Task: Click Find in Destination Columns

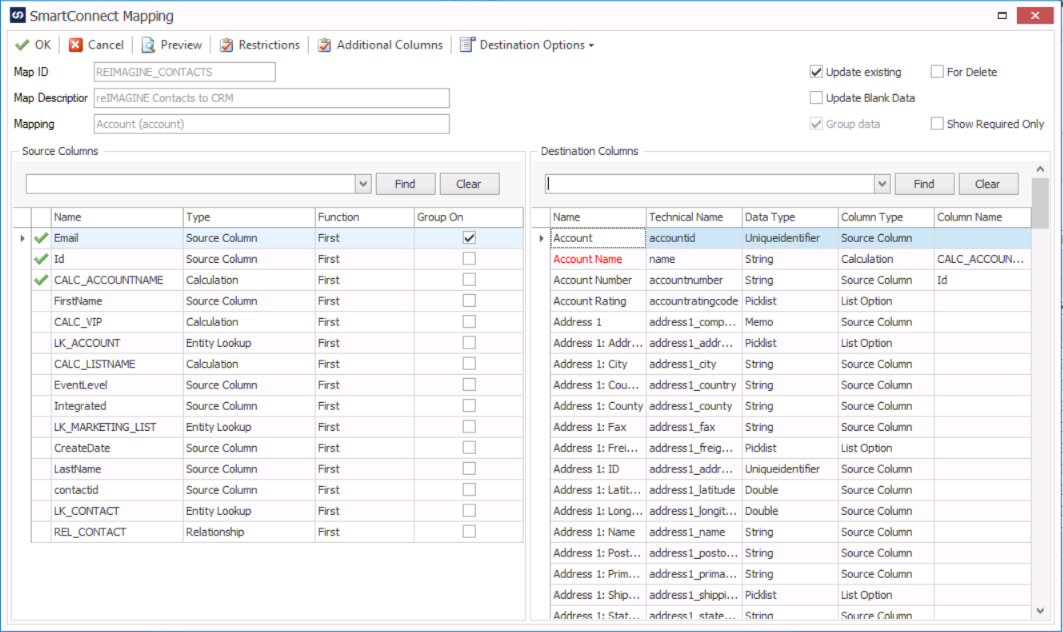Action: (x=924, y=184)
